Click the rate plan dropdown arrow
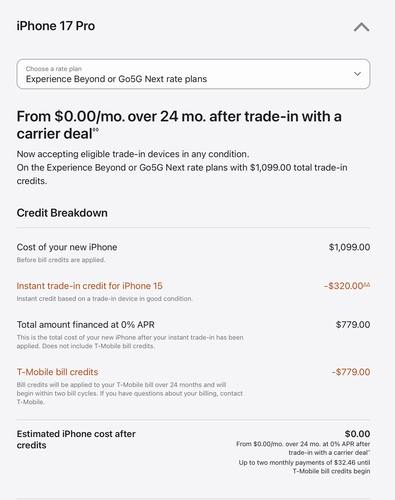This screenshot has width=395, height=500. [x=357, y=74]
